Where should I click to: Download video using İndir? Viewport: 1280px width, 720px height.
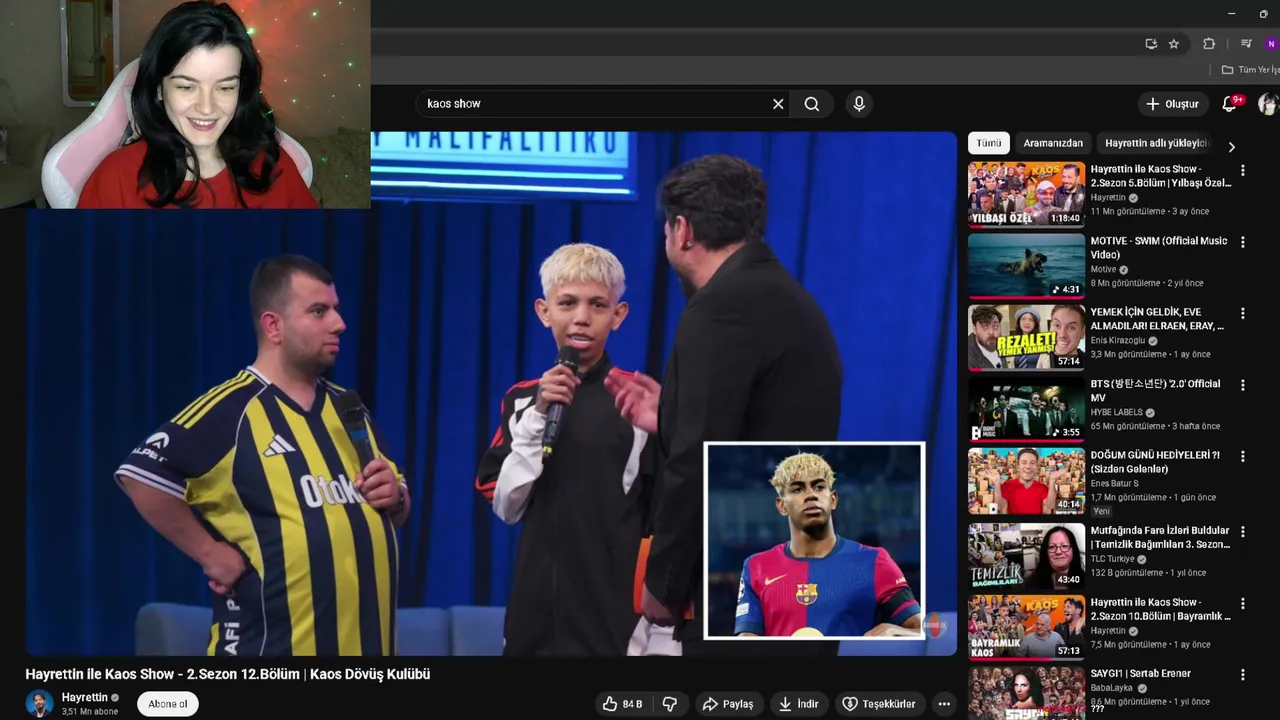(x=799, y=704)
